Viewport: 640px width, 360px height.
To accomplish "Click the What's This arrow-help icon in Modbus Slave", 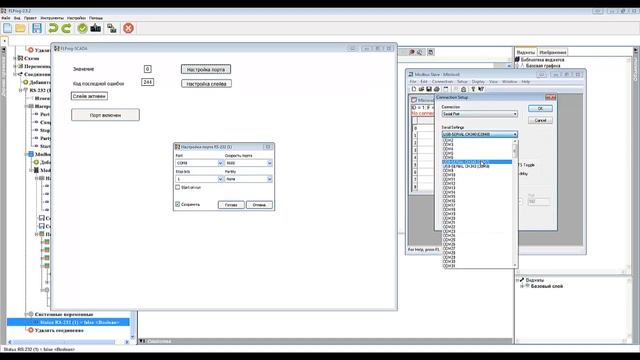I will click(481, 89).
